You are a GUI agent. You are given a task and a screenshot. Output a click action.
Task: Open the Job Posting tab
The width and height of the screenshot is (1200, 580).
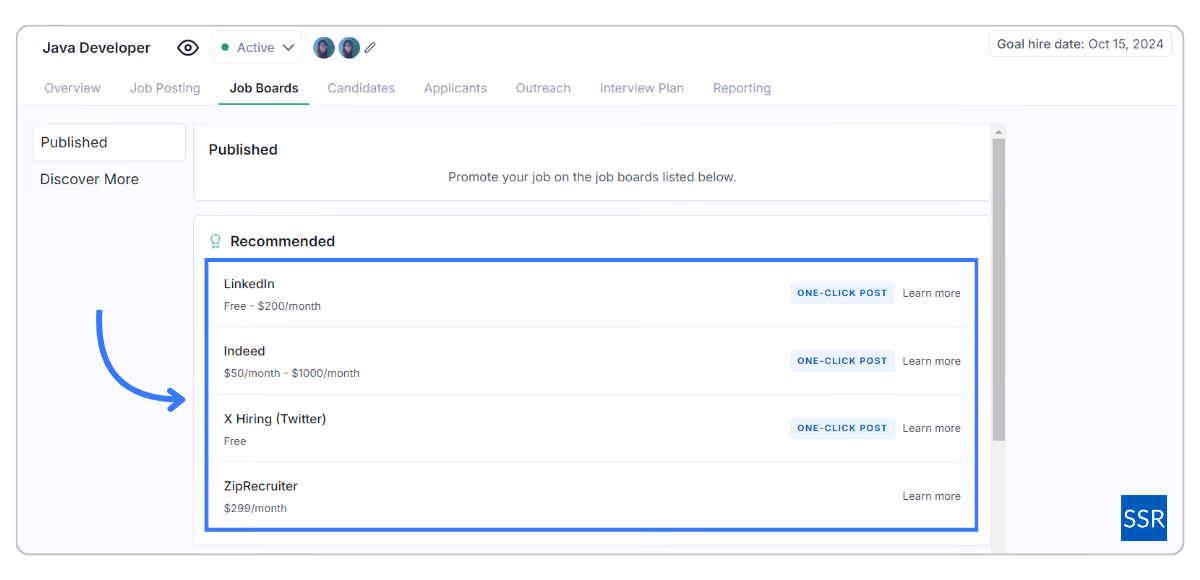coord(165,88)
